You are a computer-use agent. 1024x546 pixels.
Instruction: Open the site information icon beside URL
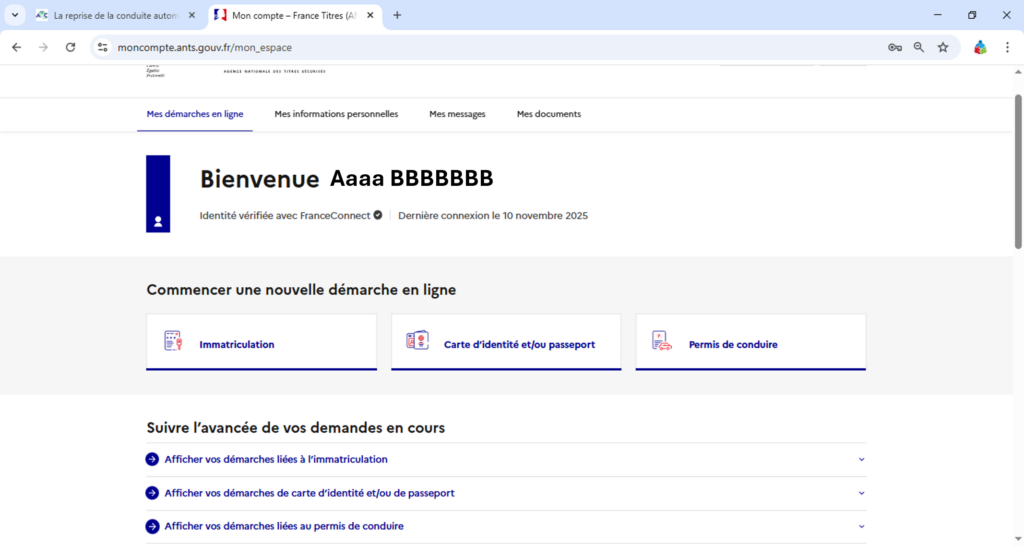tap(102, 47)
